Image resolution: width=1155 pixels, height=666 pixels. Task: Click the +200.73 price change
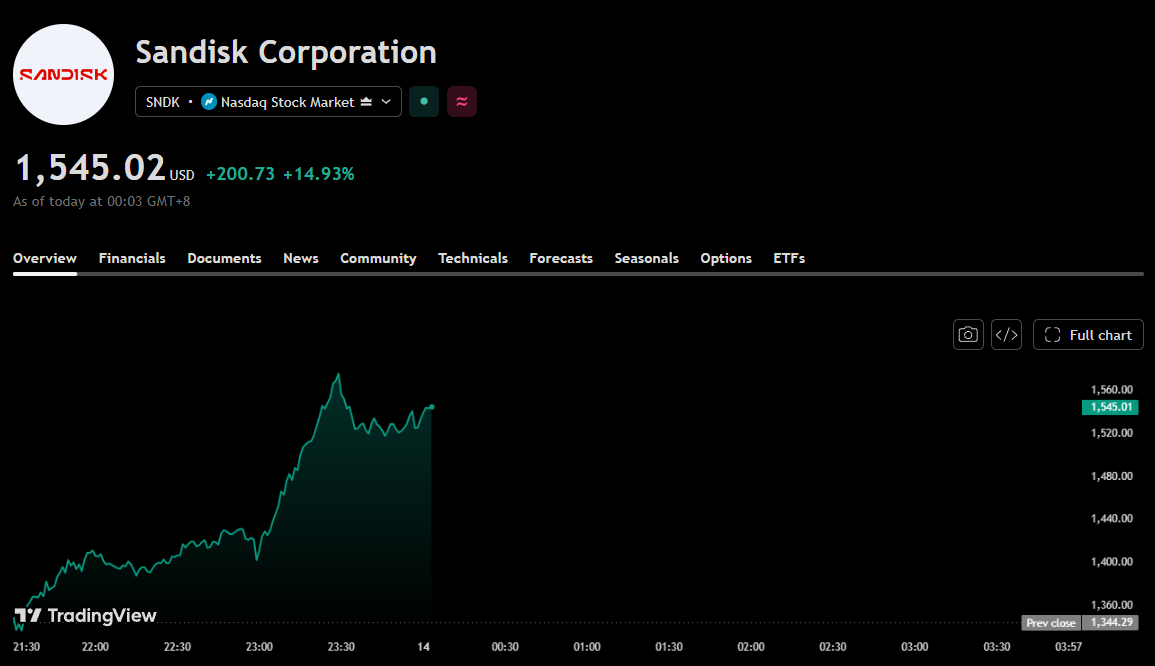[240, 174]
